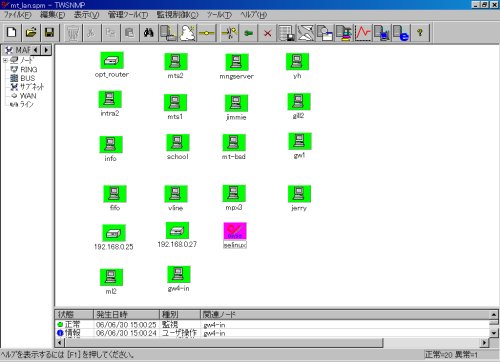Click the tab scroll right arrow beside MAP

tap(46, 50)
